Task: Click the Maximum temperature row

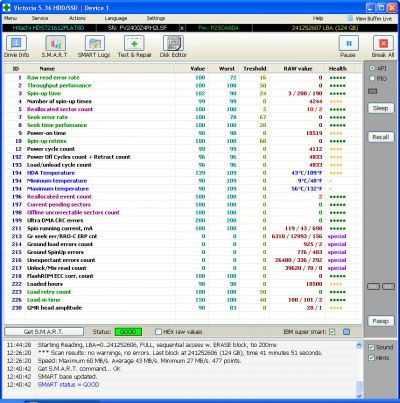Action: 183,189
